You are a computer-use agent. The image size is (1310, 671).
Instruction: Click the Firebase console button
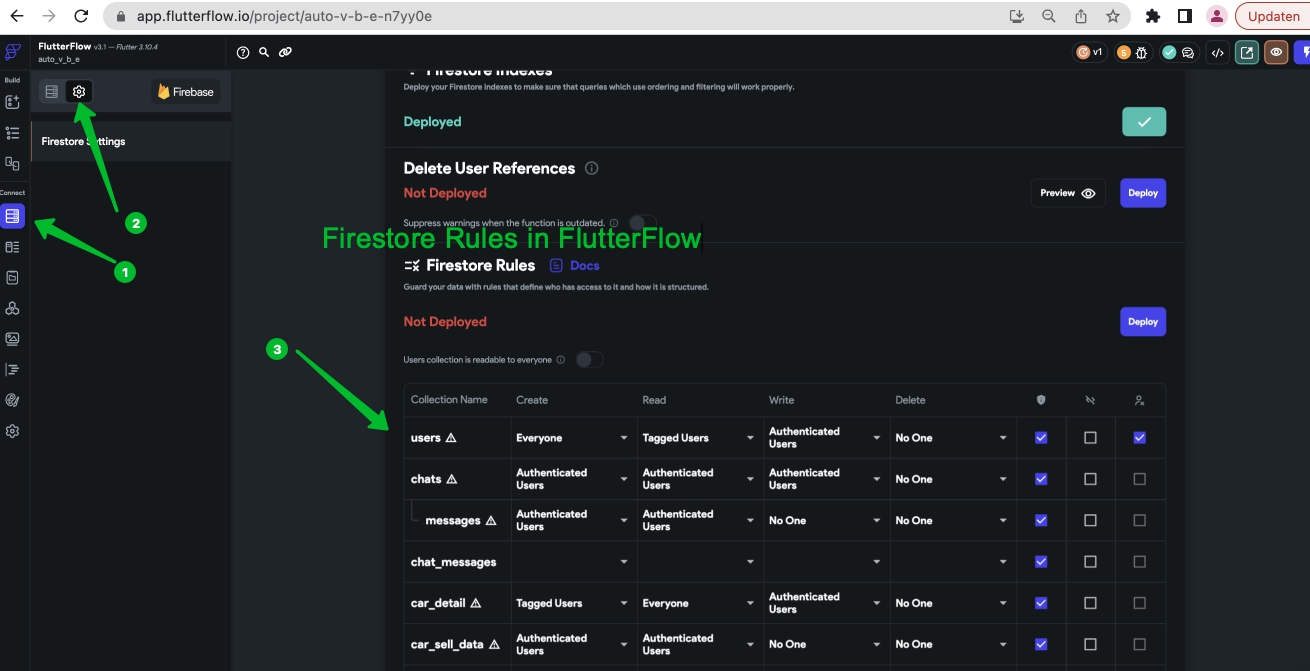click(187, 91)
